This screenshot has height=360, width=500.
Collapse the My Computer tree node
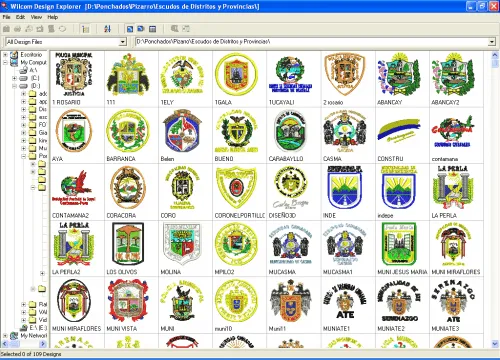[x=5, y=62]
